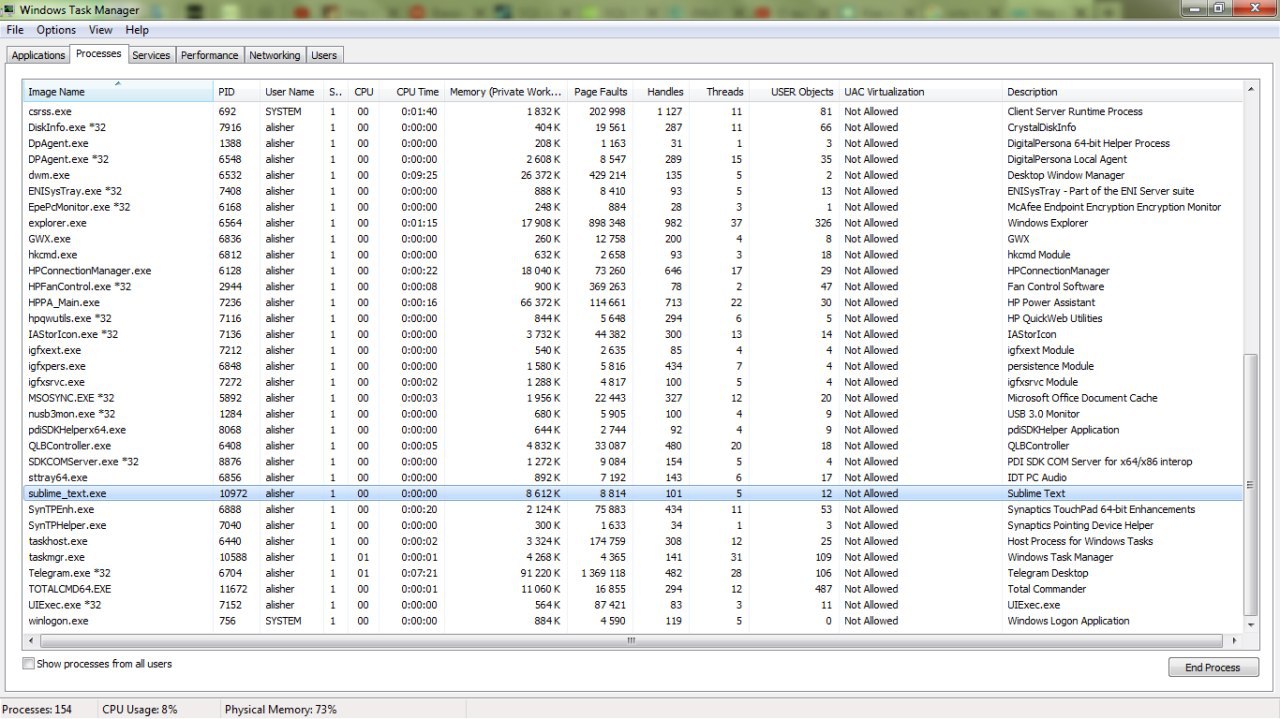Click the vertical scrollbar down arrow
Screen dimensions: 1280x719
coord(1251,624)
